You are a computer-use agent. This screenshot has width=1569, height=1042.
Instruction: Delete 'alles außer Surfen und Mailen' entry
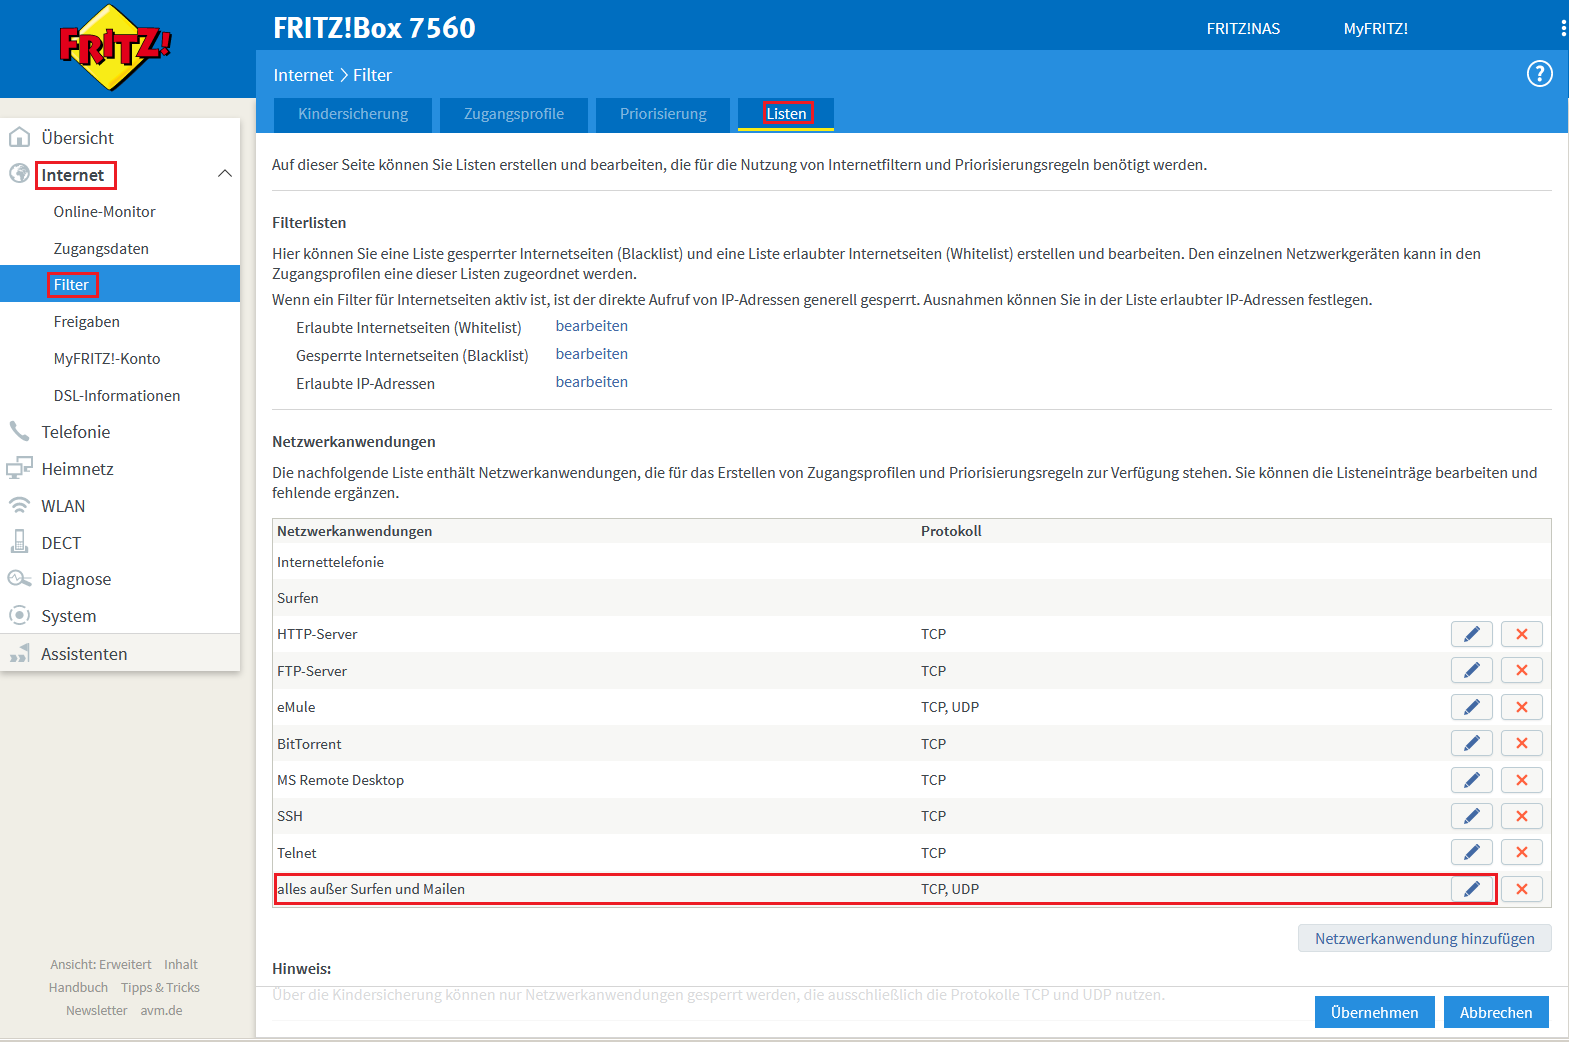coord(1521,889)
